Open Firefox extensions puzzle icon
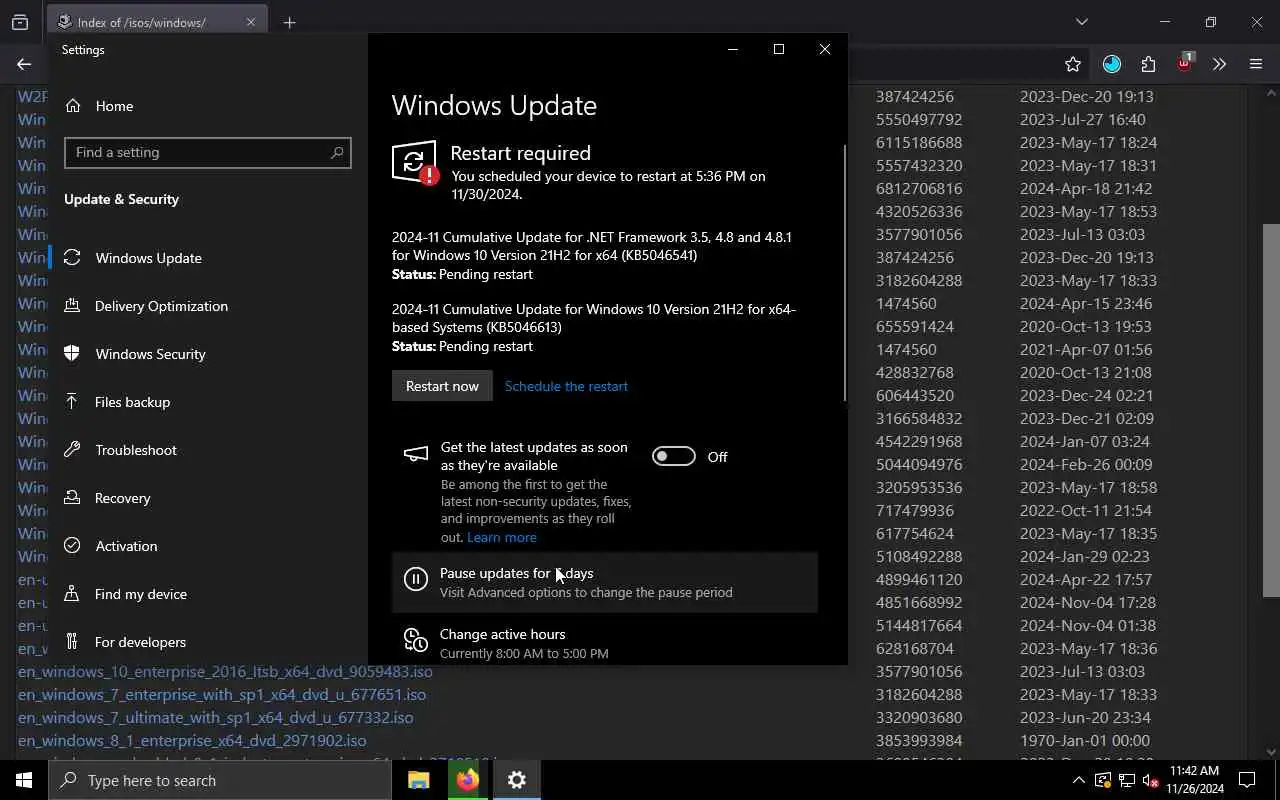Viewport: 1280px width, 800px height. click(1148, 64)
